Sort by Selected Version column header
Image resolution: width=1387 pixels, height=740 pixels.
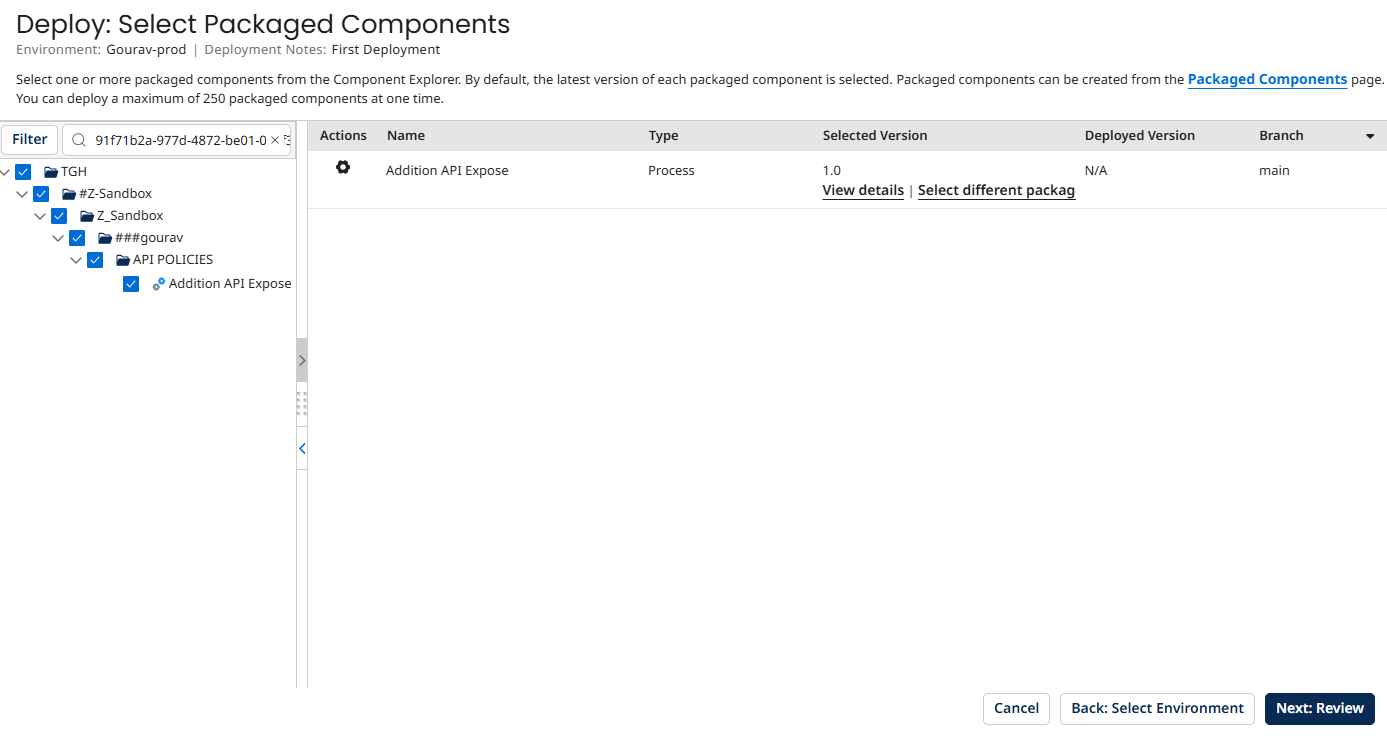(874, 136)
